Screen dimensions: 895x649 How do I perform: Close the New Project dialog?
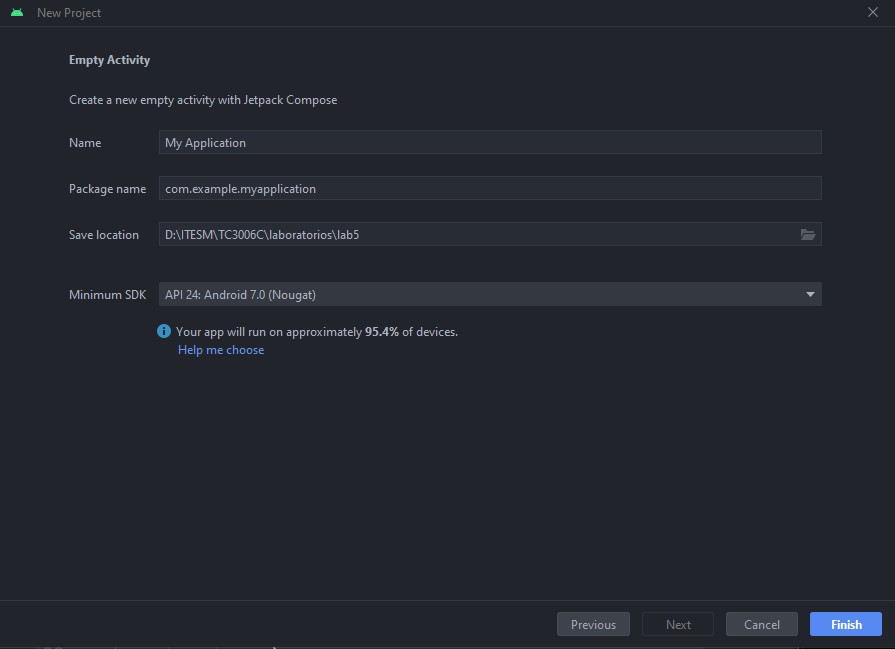[873, 13]
